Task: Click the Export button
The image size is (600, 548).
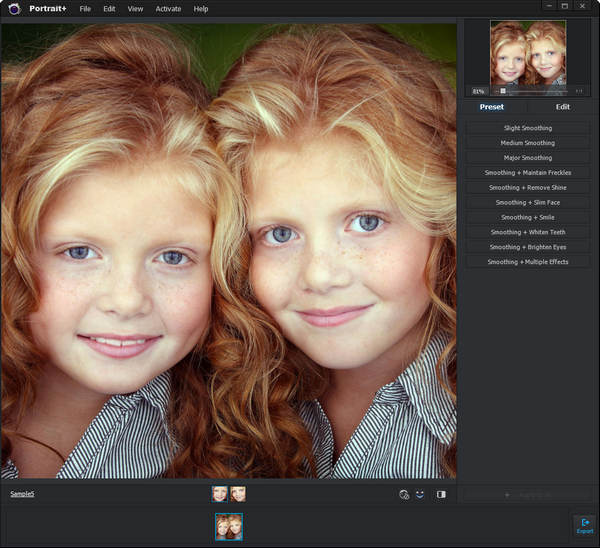Action: click(x=584, y=525)
